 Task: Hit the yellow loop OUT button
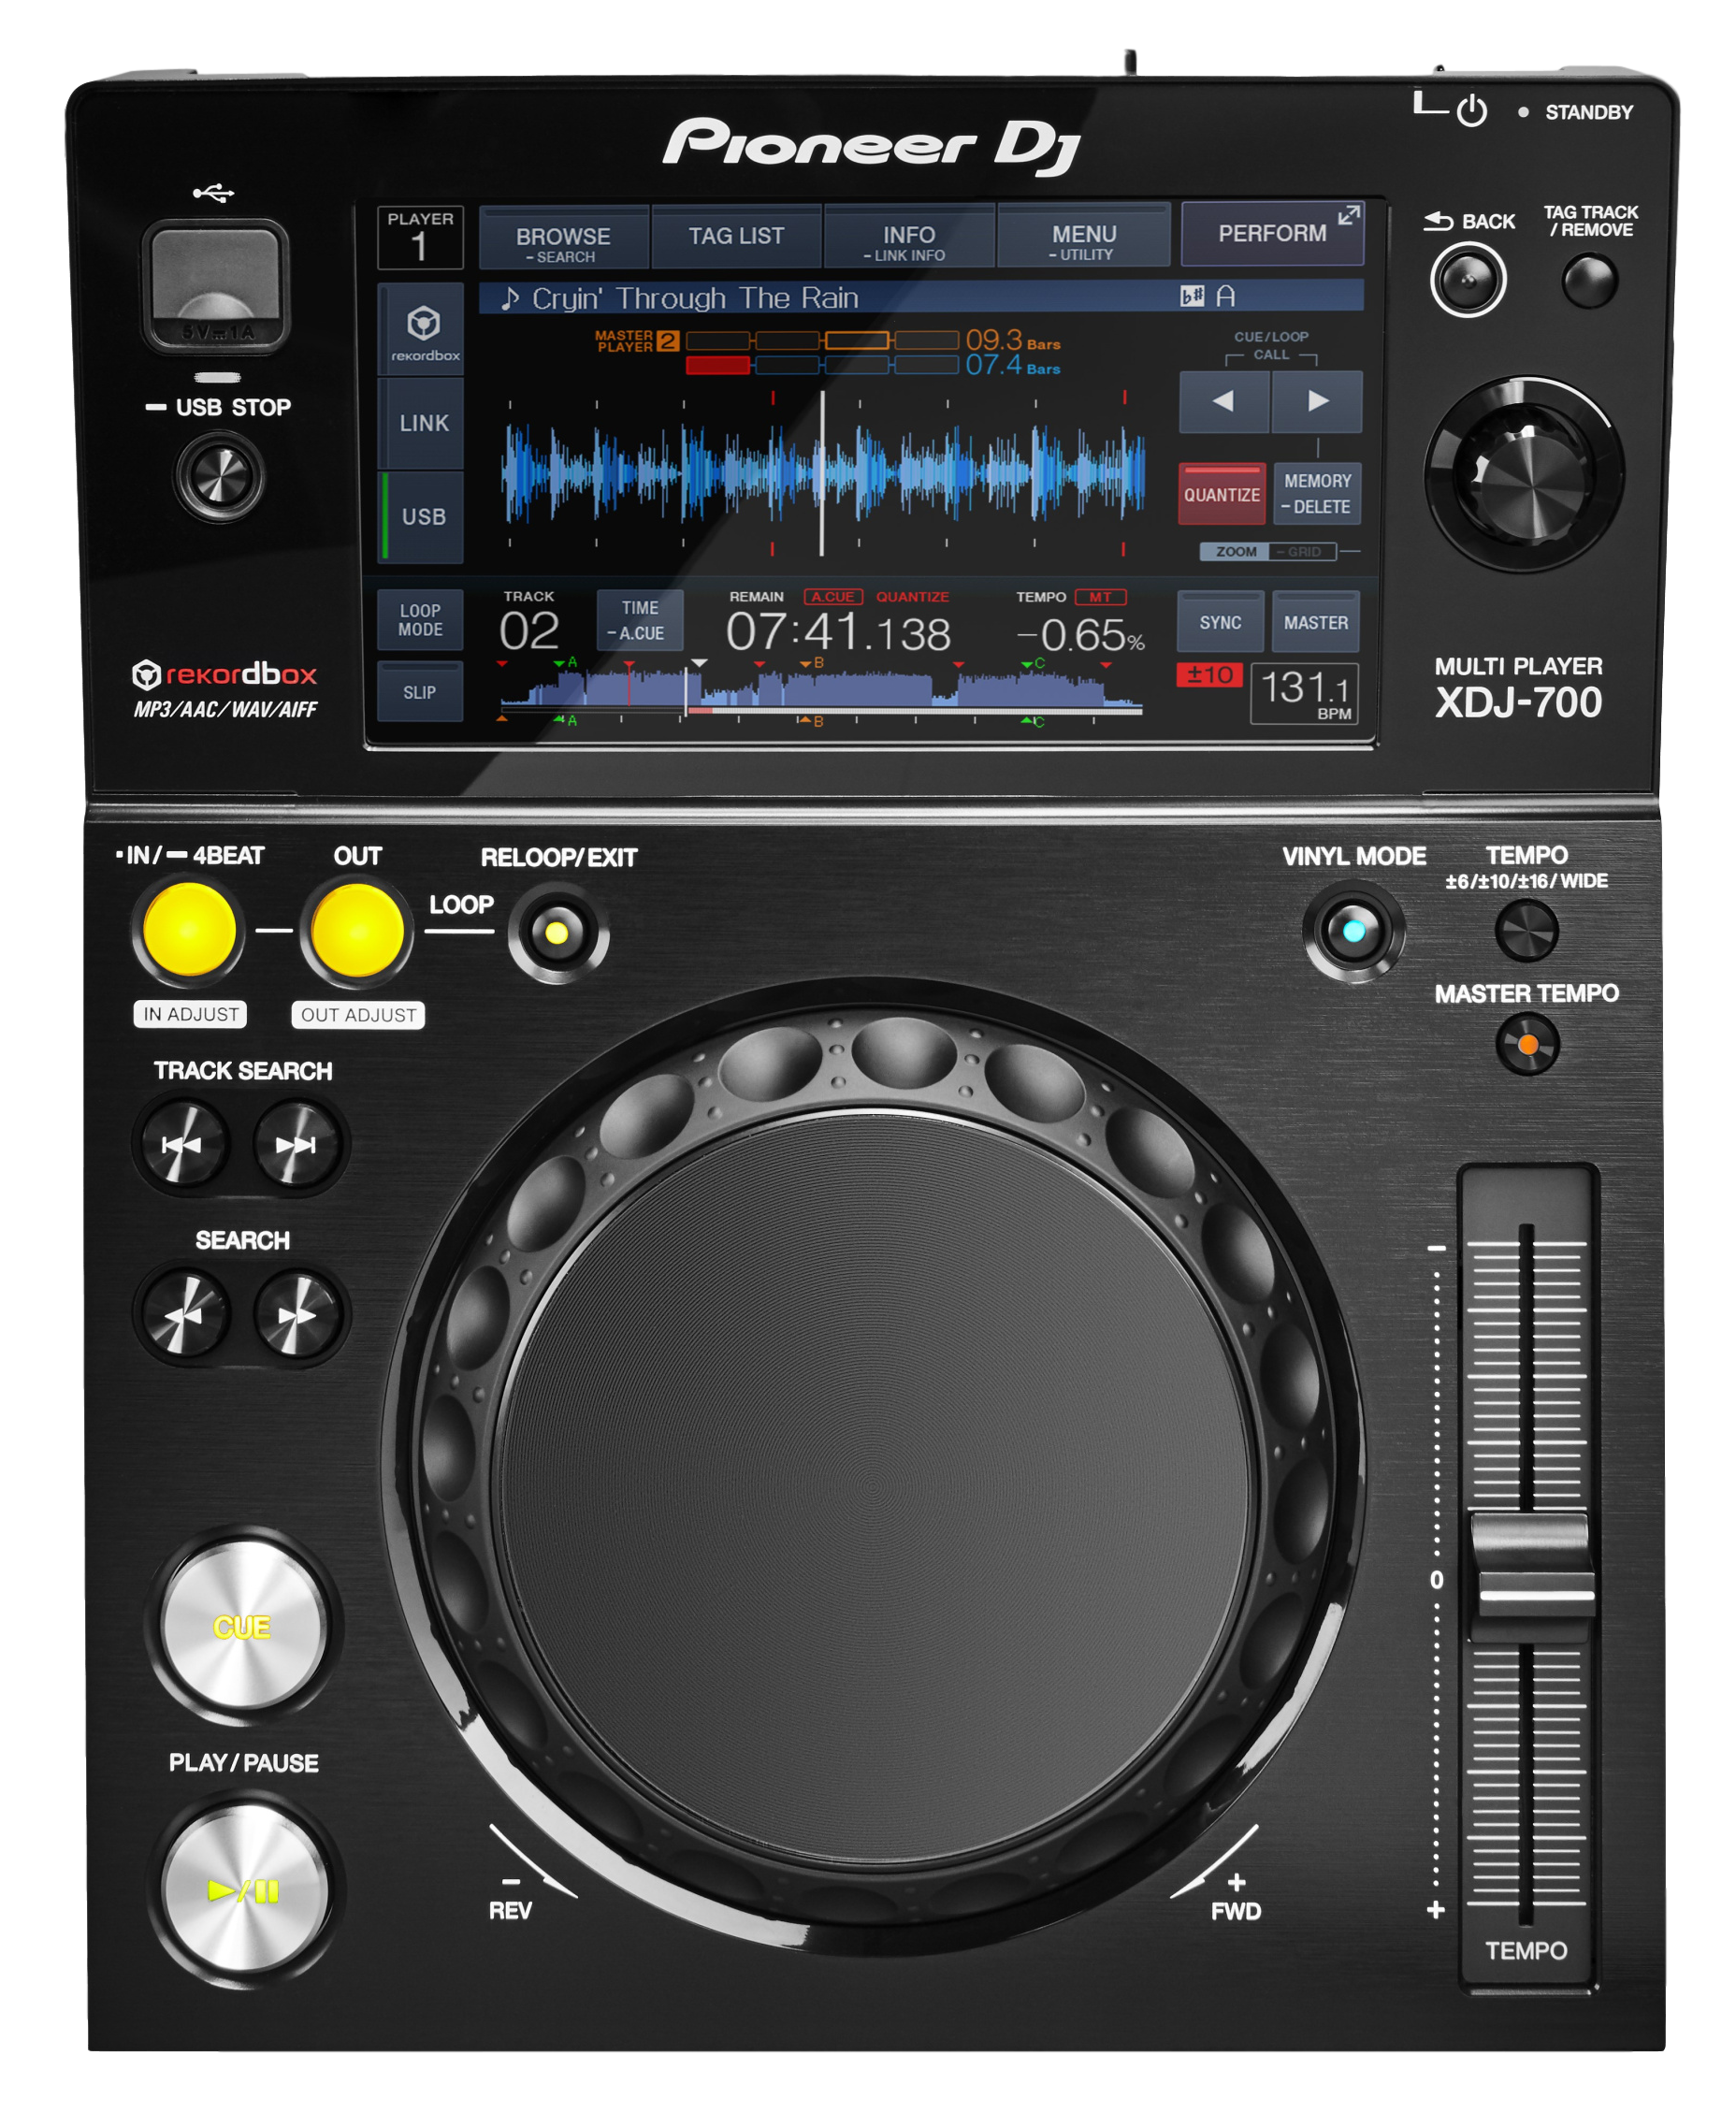pyautogui.click(x=357, y=930)
